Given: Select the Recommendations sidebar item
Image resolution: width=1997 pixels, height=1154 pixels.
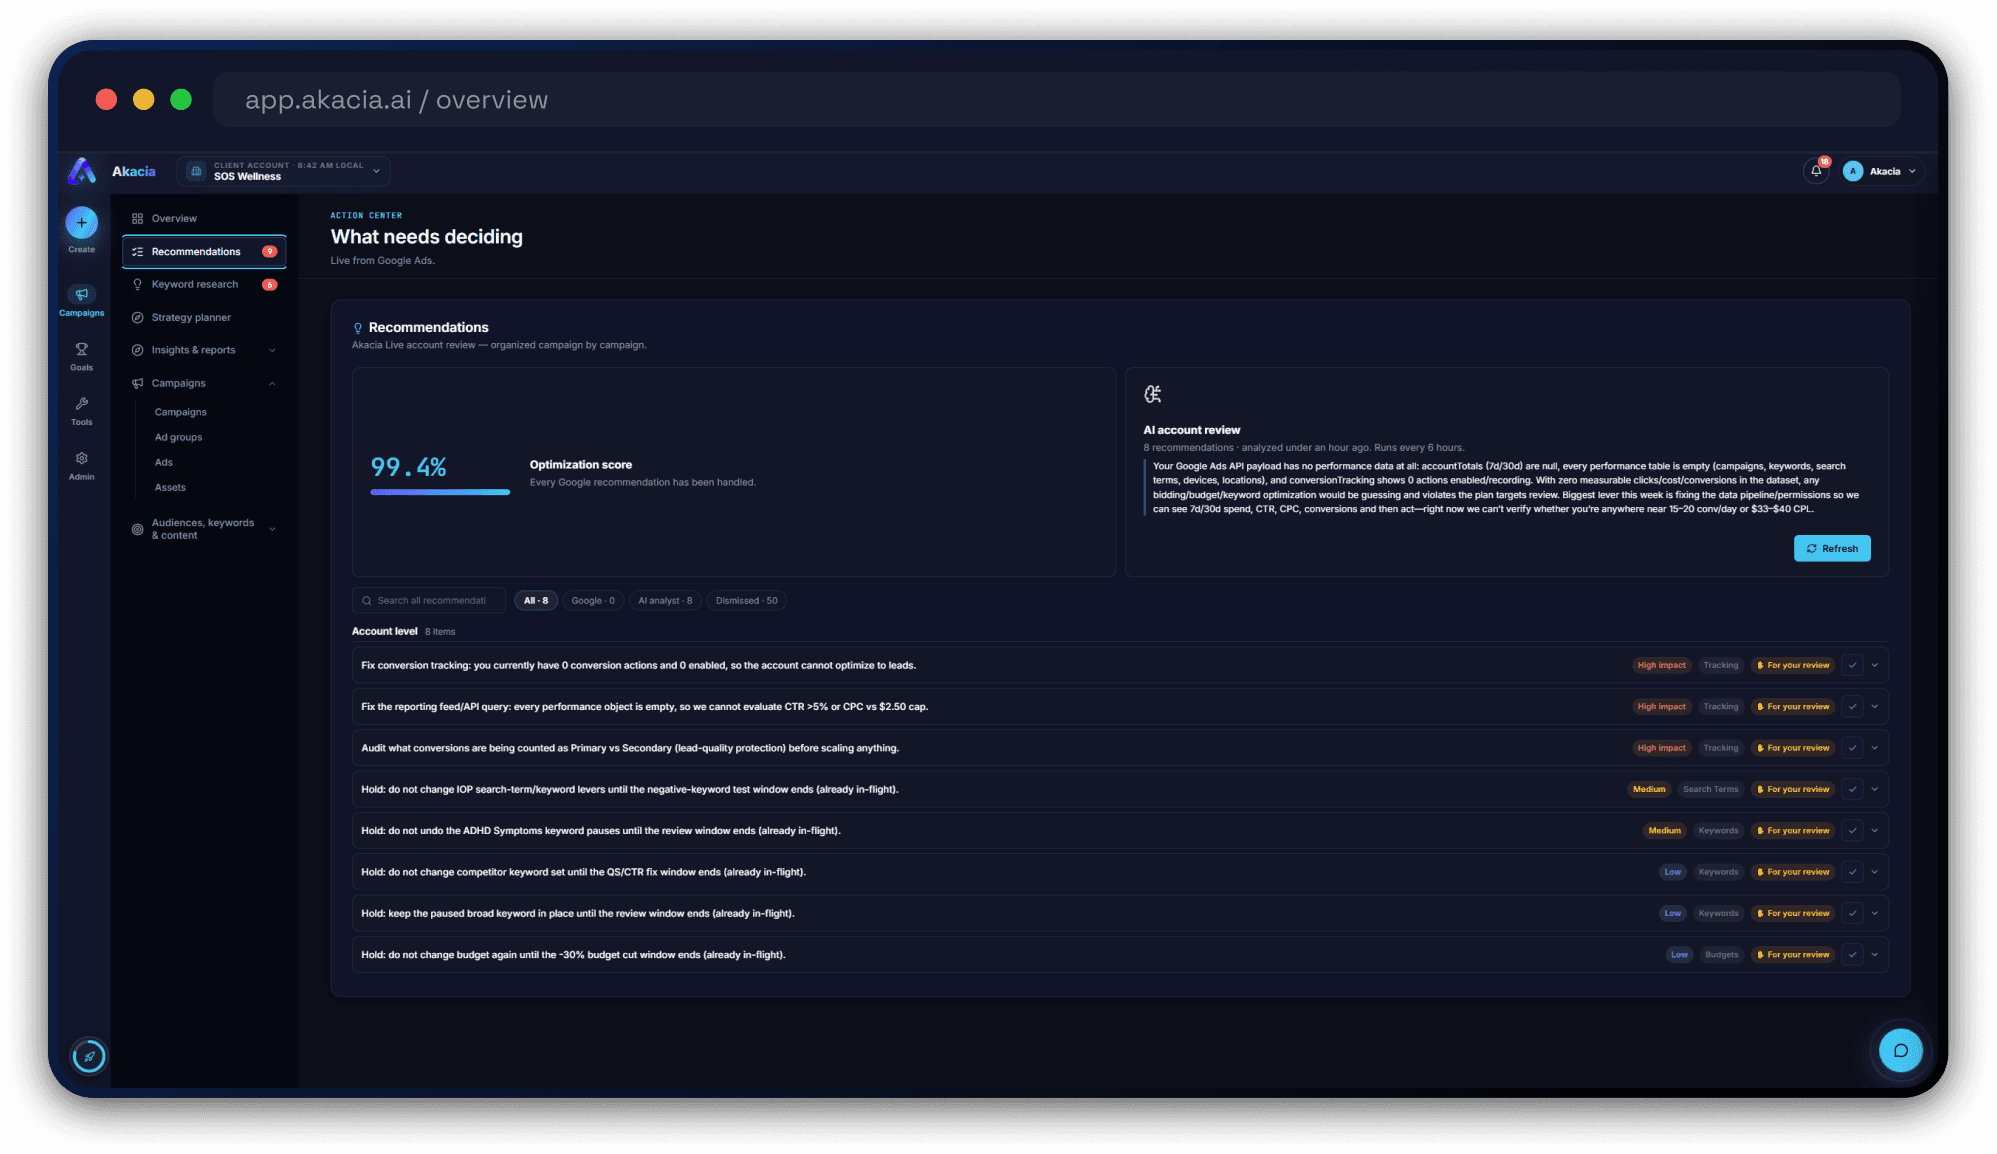Looking at the screenshot, I should [204, 251].
